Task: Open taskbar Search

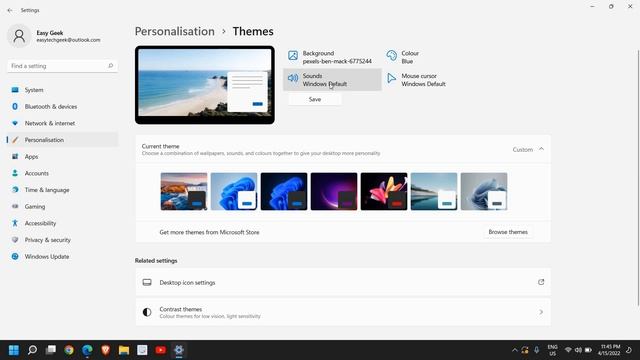Action: (32, 350)
